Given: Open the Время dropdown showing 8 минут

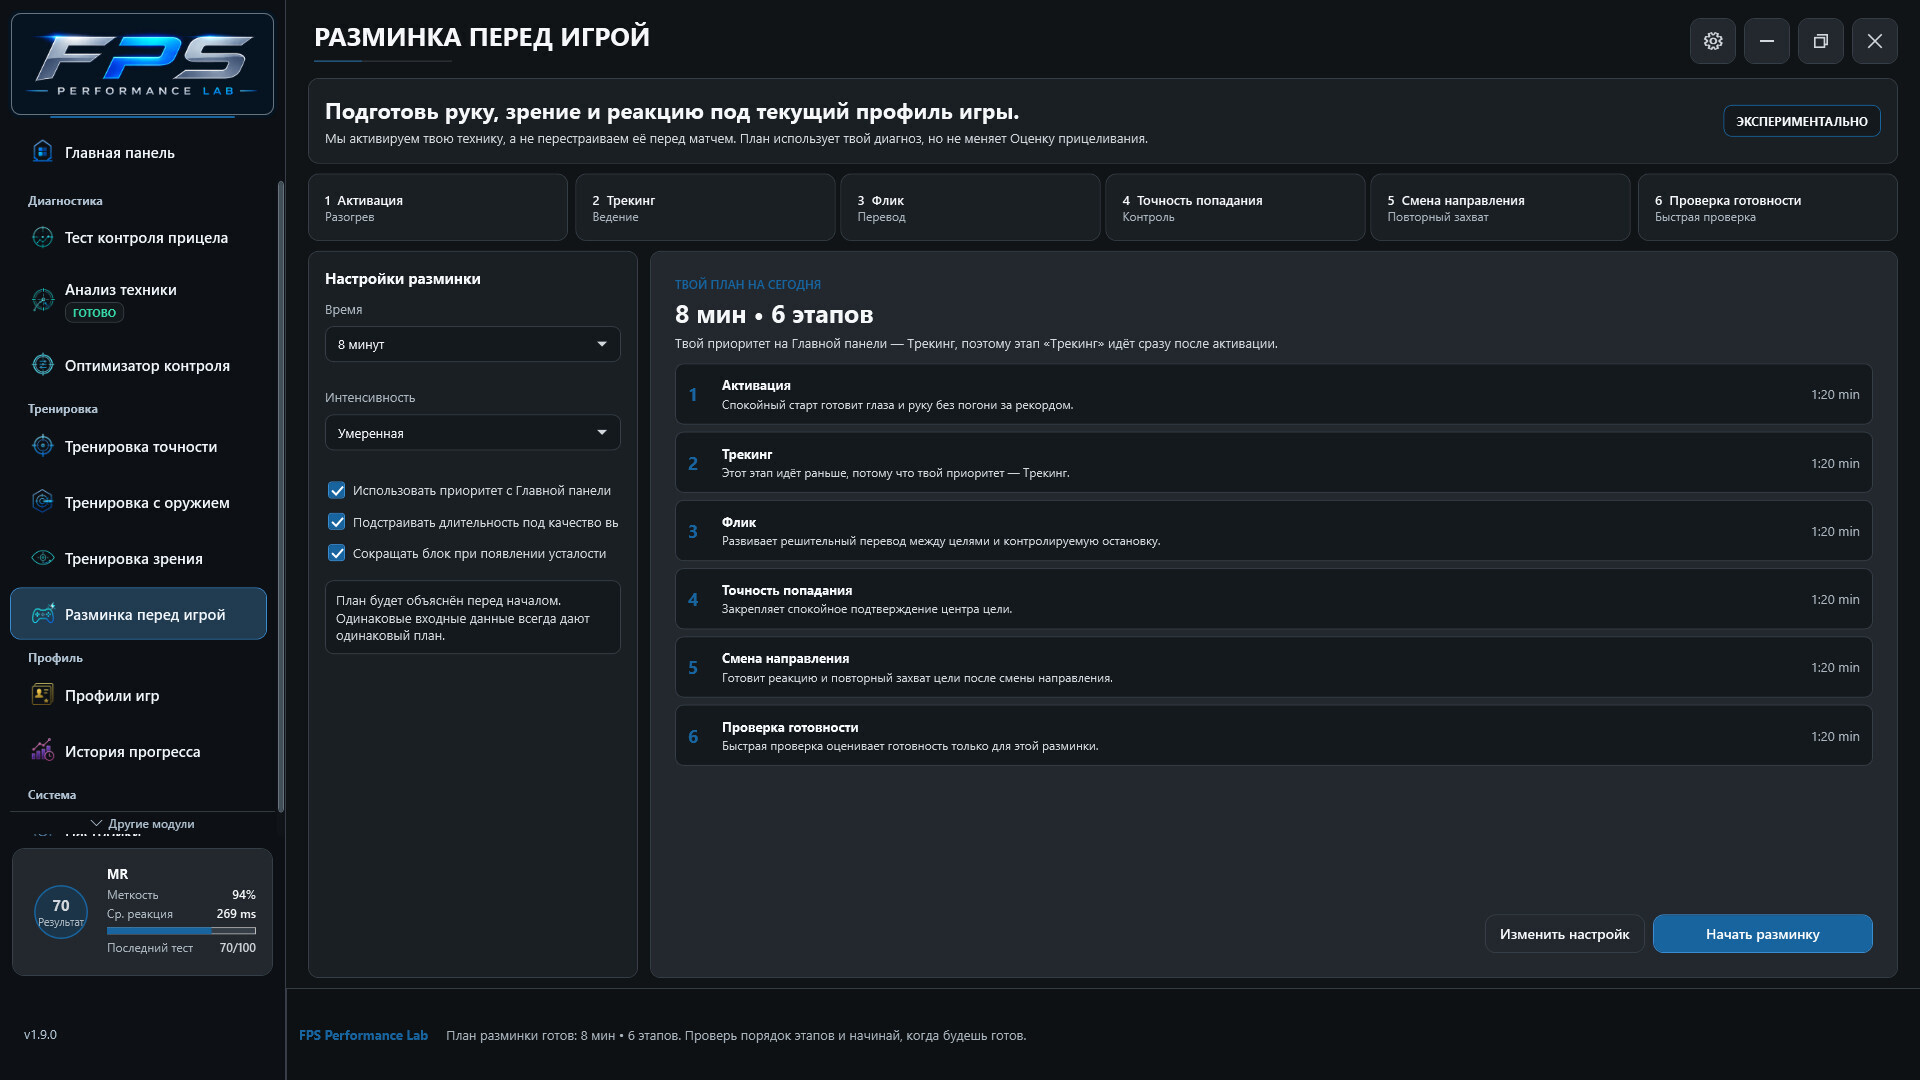Looking at the screenshot, I should pyautogui.click(x=472, y=344).
